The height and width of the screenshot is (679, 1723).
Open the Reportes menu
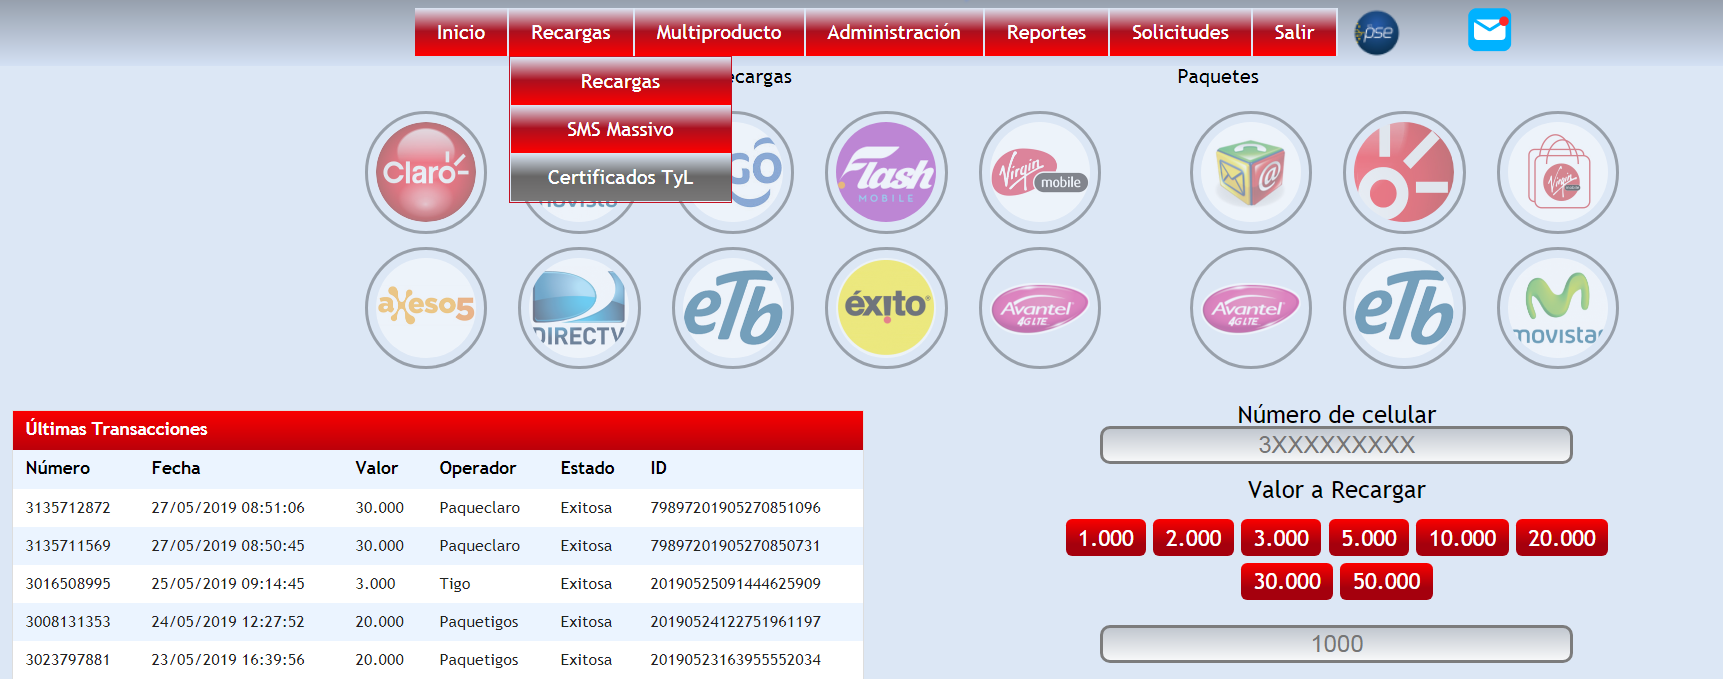click(x=1046, y=32)
